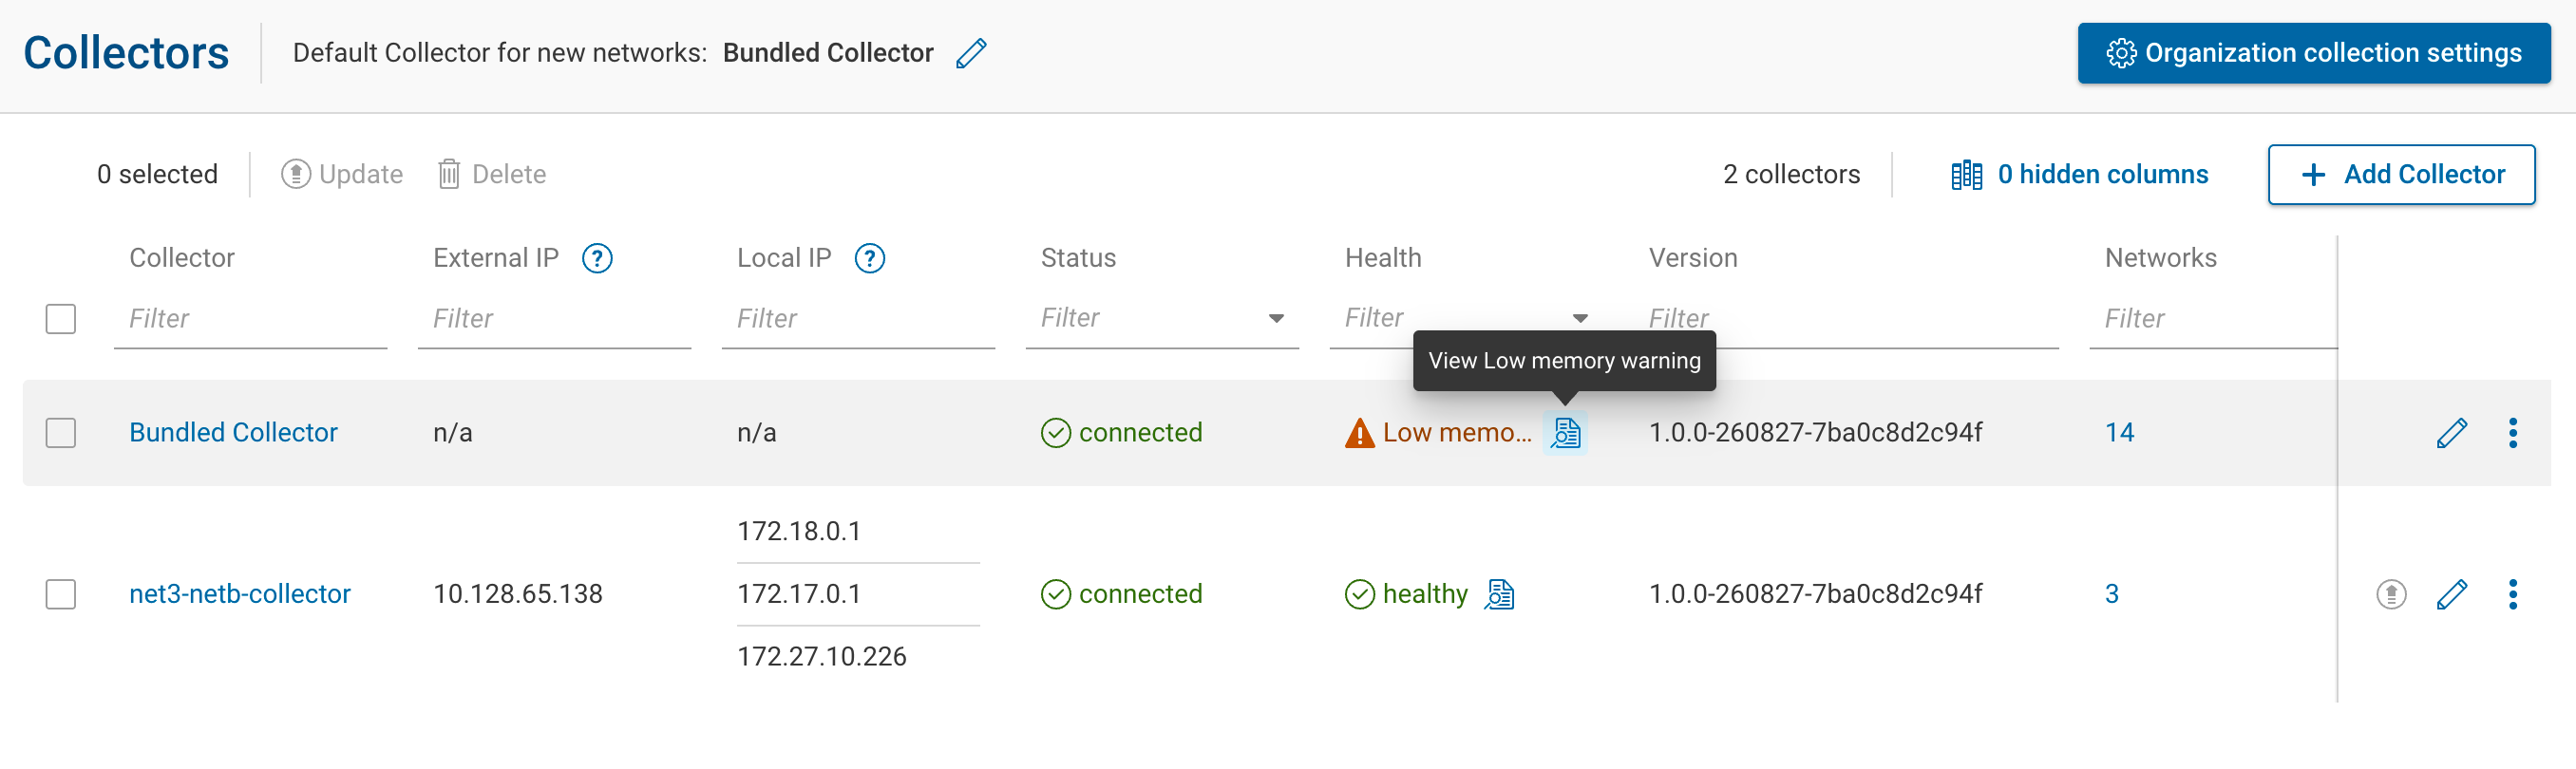Expand the Status filter dropdown
The image size is (2576, 769).
(1276, 319)
